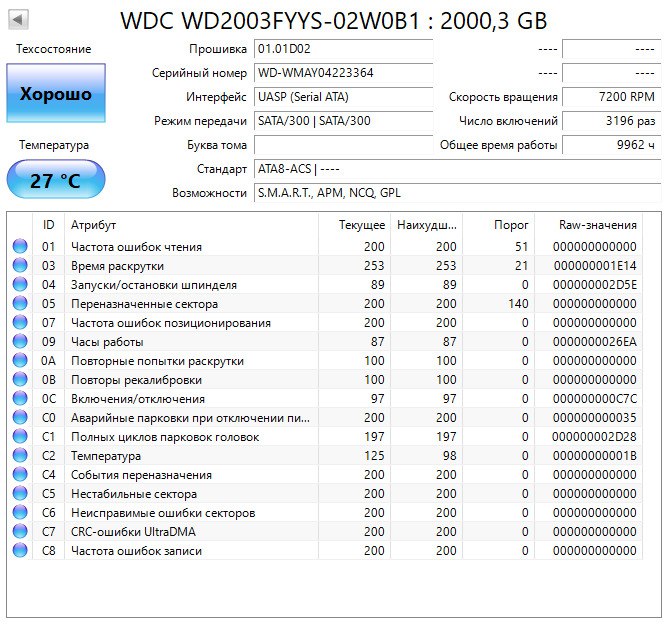Image resolution: width=669 pixels, height=625 pixels.
Task: Click the Текущее column header
Action: [355, 224]
